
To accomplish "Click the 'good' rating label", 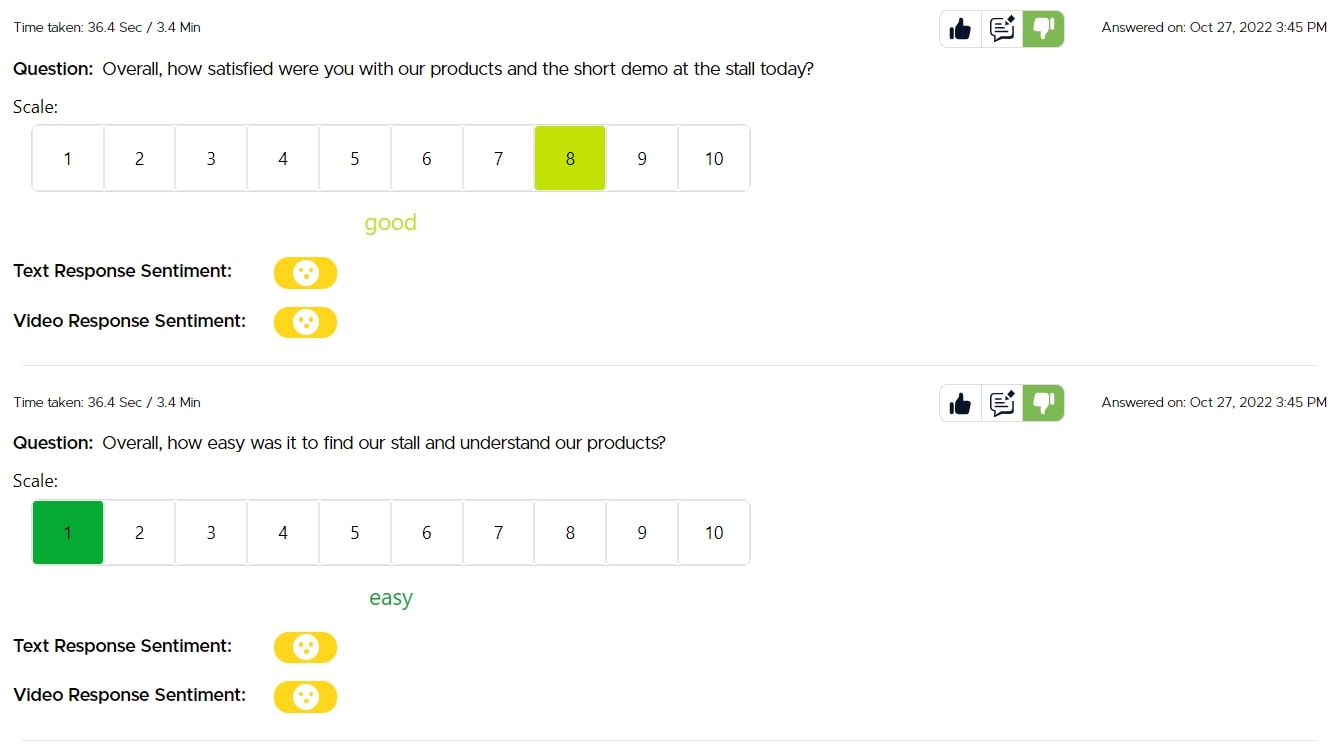I will point(390,223).
